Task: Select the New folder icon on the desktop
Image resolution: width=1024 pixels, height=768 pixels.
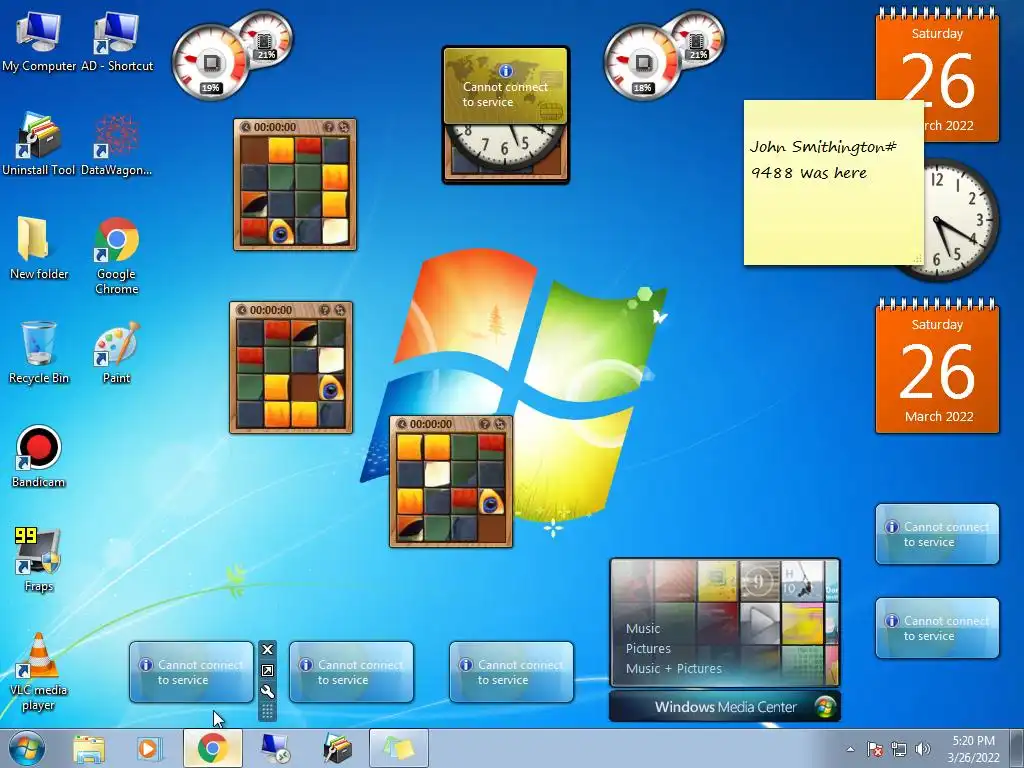Action: tap(39, 248)
